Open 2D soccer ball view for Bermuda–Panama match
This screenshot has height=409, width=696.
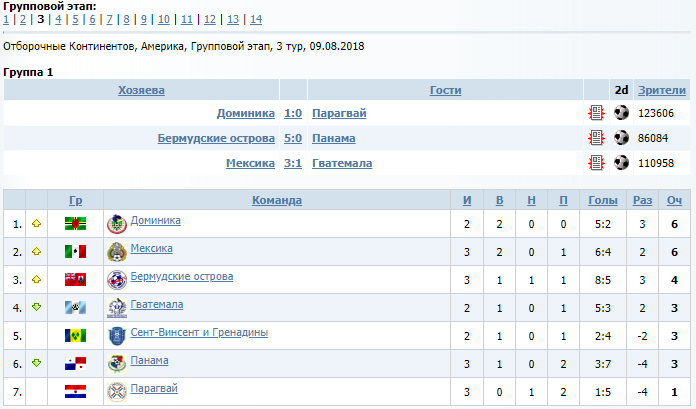[621, 138]
